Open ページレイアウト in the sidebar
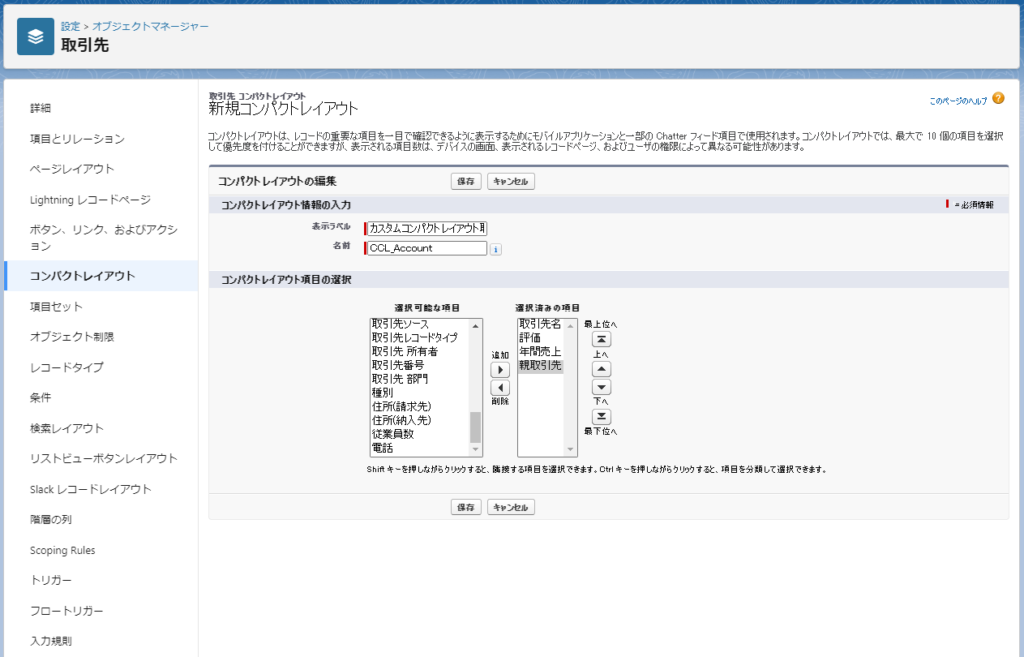Screen dimensions: 1024x657 72,169
